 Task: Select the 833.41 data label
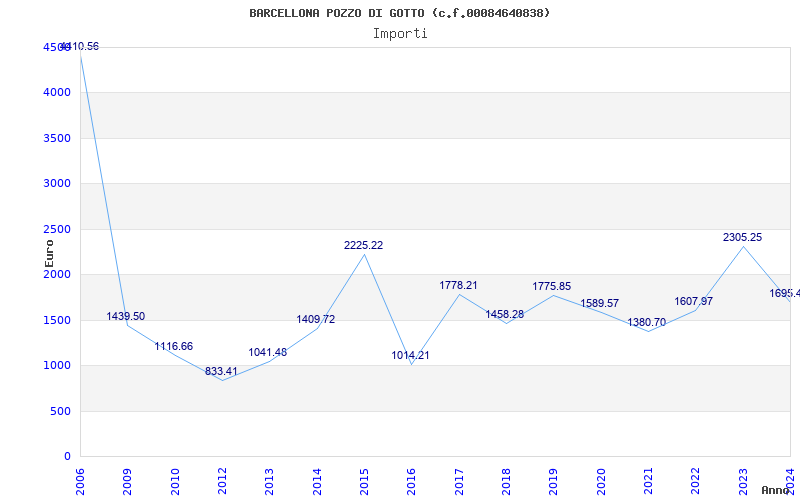coord(221,371)
